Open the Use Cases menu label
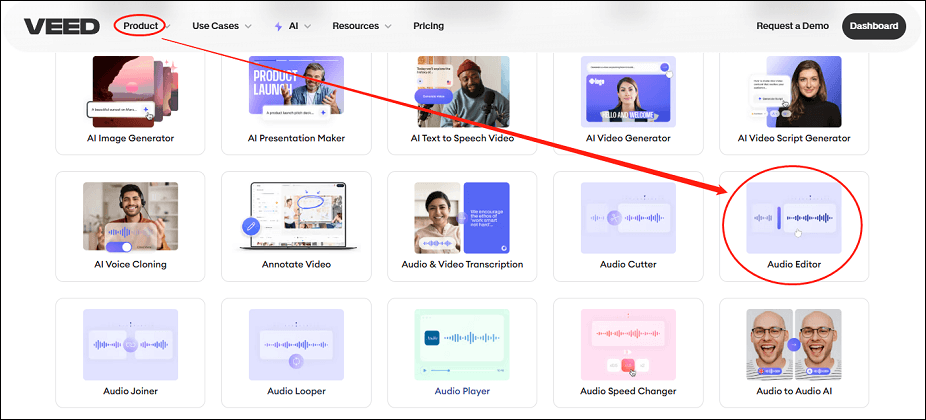926x420 pixels. [x=216, y=26]
